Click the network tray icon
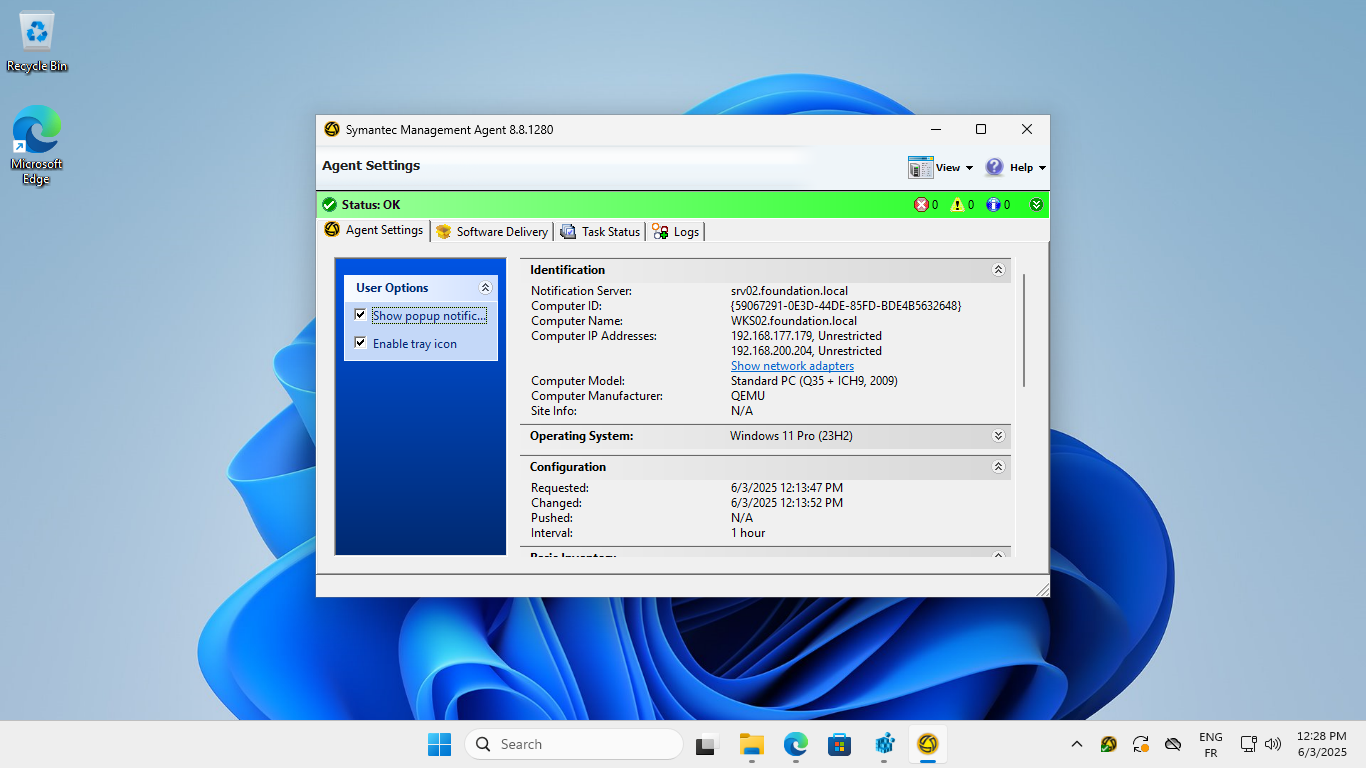The width and height of the screenshot is (1366, 768). (1248, 744)
